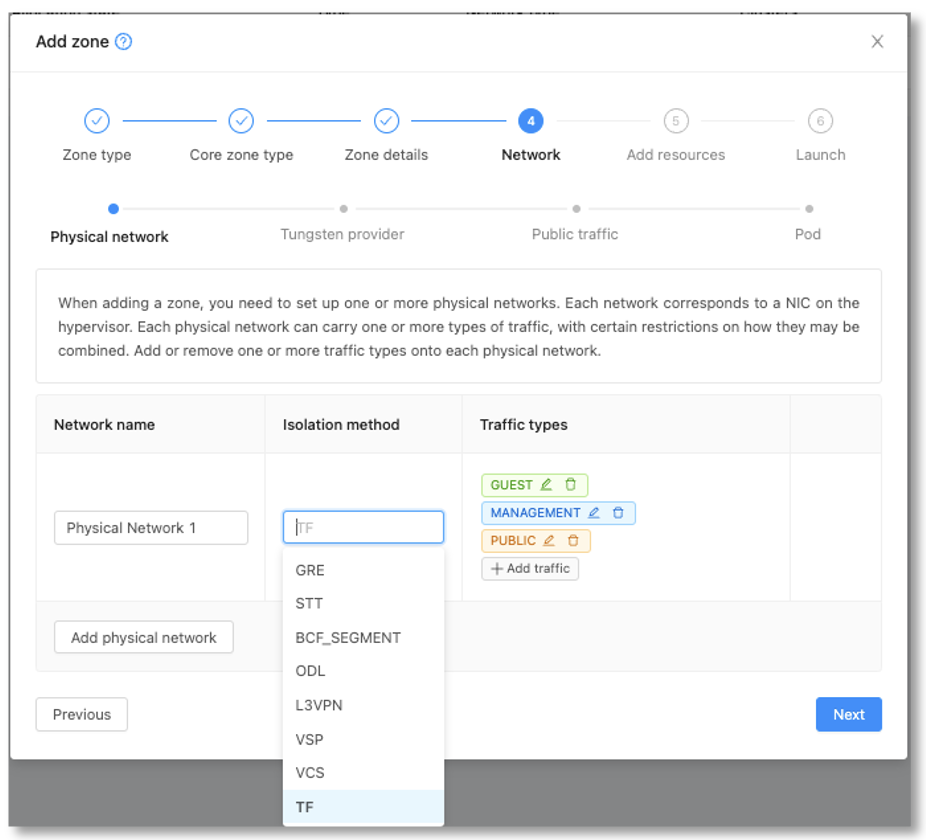The height and width of the screenshot is (840, 926).
Task: Click the Add resources step label
Action: pyautogui.click(x=676, y=155)
